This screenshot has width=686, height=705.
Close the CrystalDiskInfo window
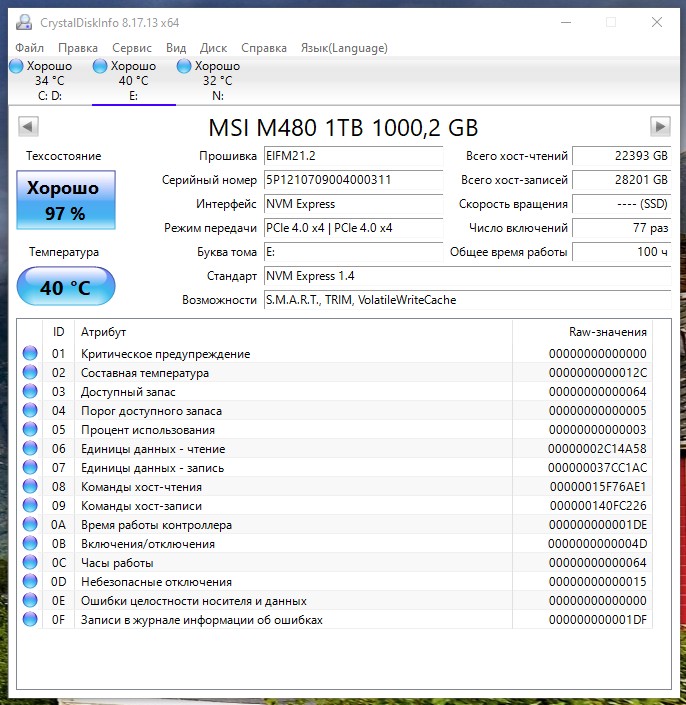tap(657, 22)
